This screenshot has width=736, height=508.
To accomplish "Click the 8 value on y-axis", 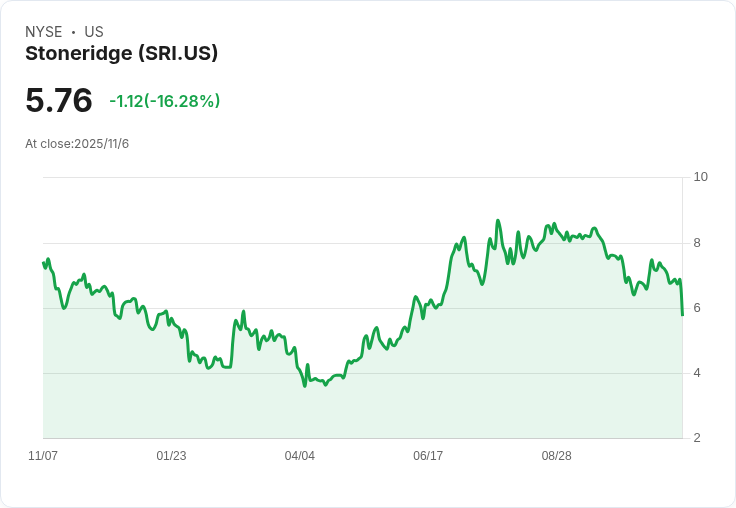I will click(x=698, y=243).
